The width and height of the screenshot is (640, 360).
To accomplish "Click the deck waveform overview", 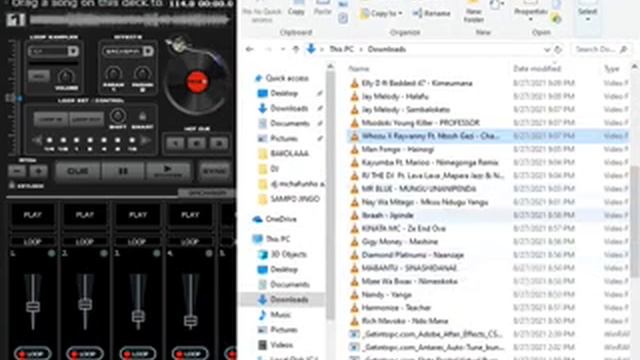I will click(130, 20).
